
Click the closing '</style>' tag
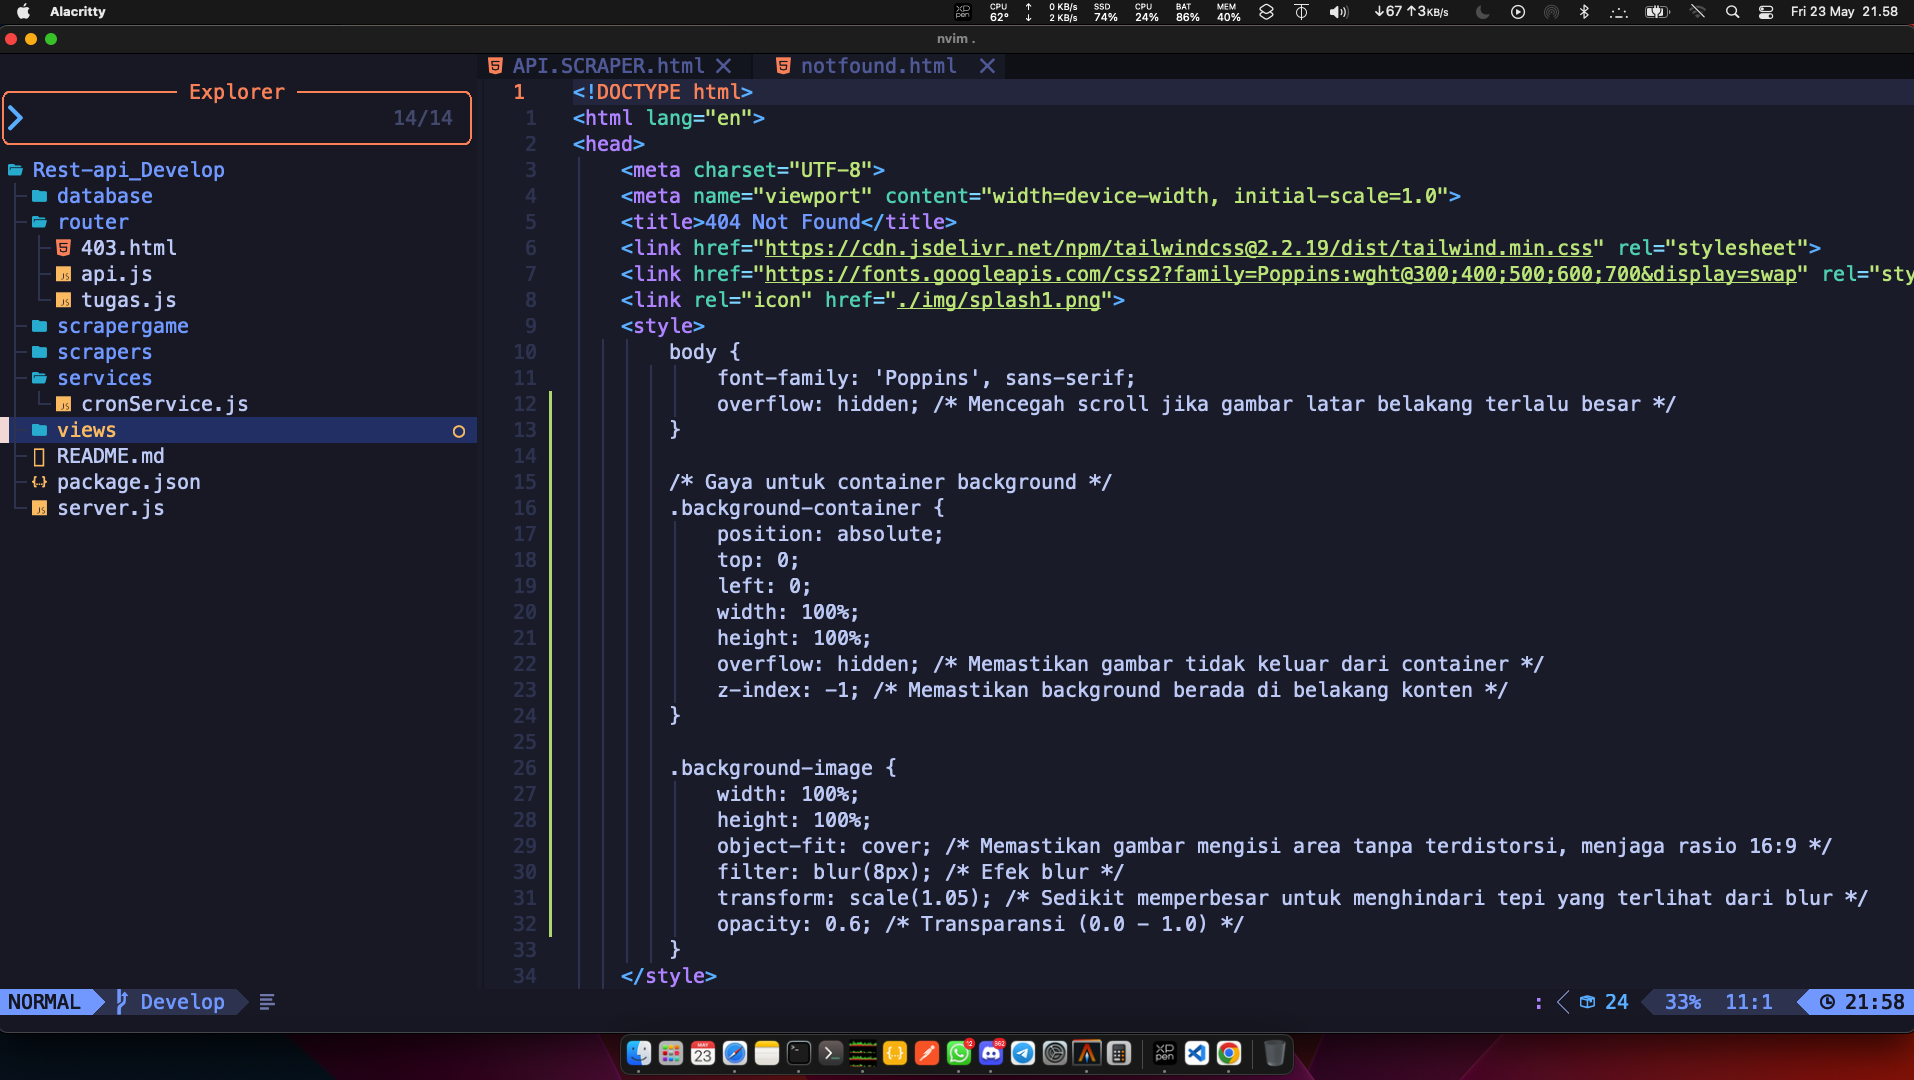coord(669,976)
